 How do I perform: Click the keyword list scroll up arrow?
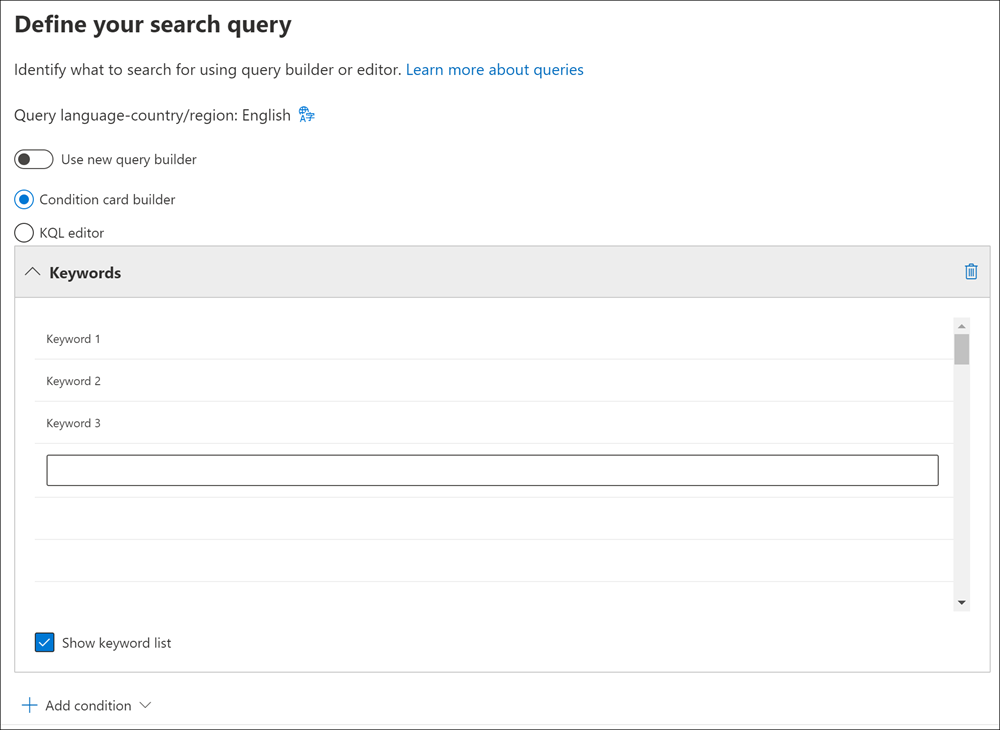tap(962, 326)
